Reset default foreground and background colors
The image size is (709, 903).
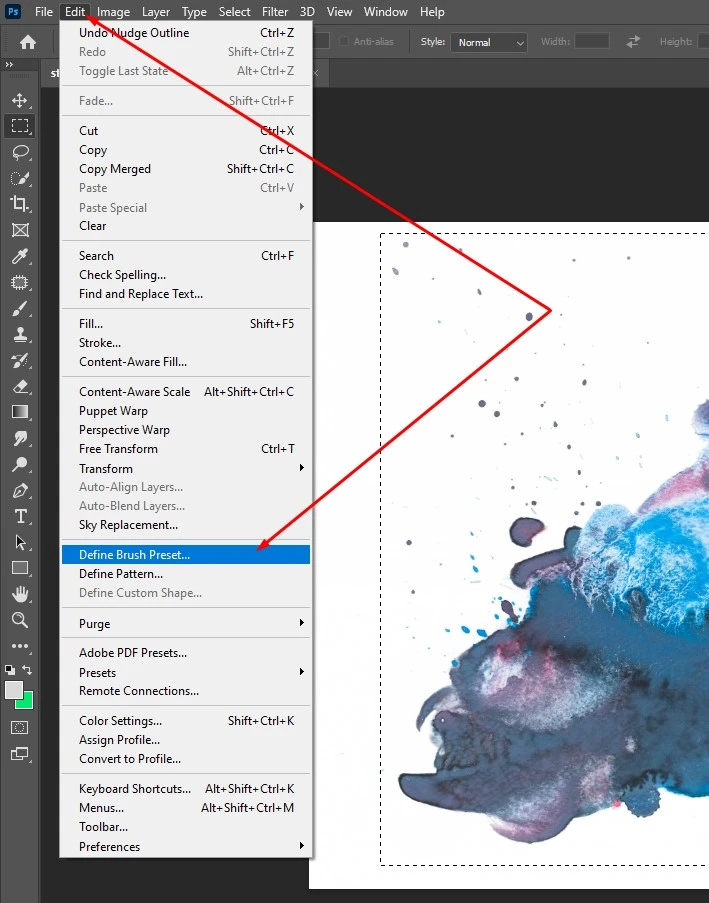pyautogui.click(x=10, y=670)
